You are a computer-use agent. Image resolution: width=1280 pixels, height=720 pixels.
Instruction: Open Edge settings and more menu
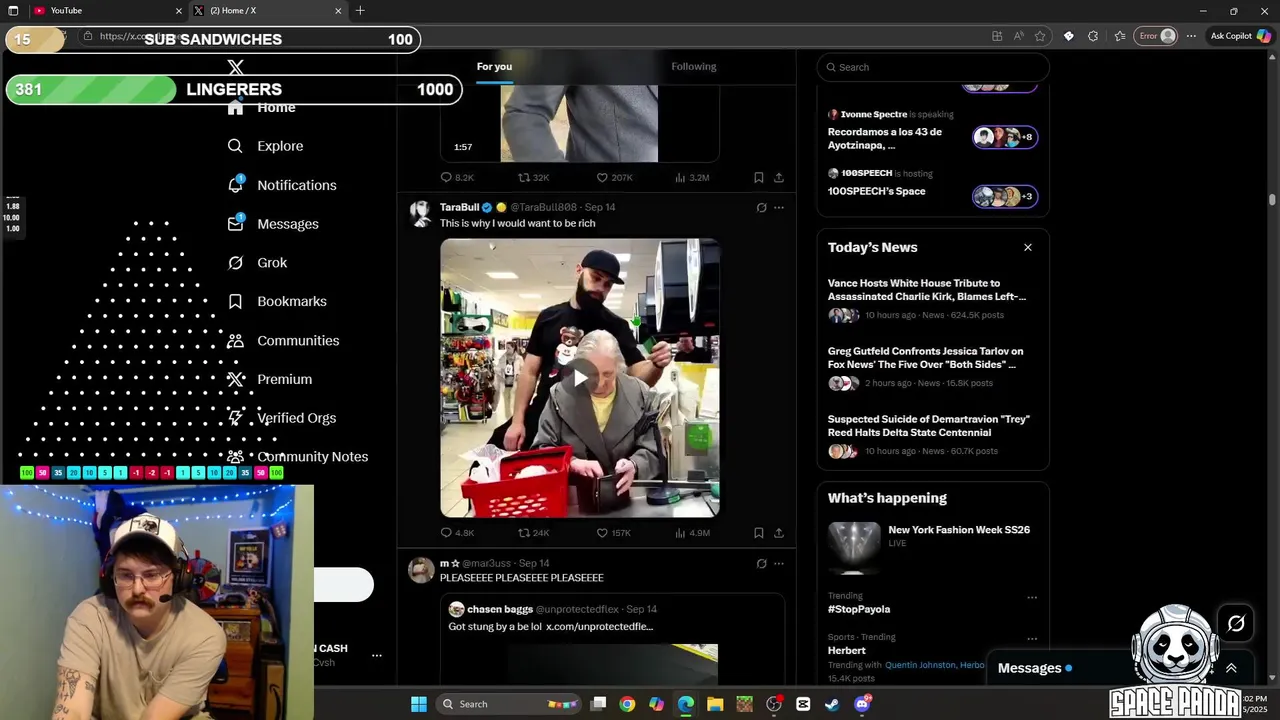pos(1191,36)
